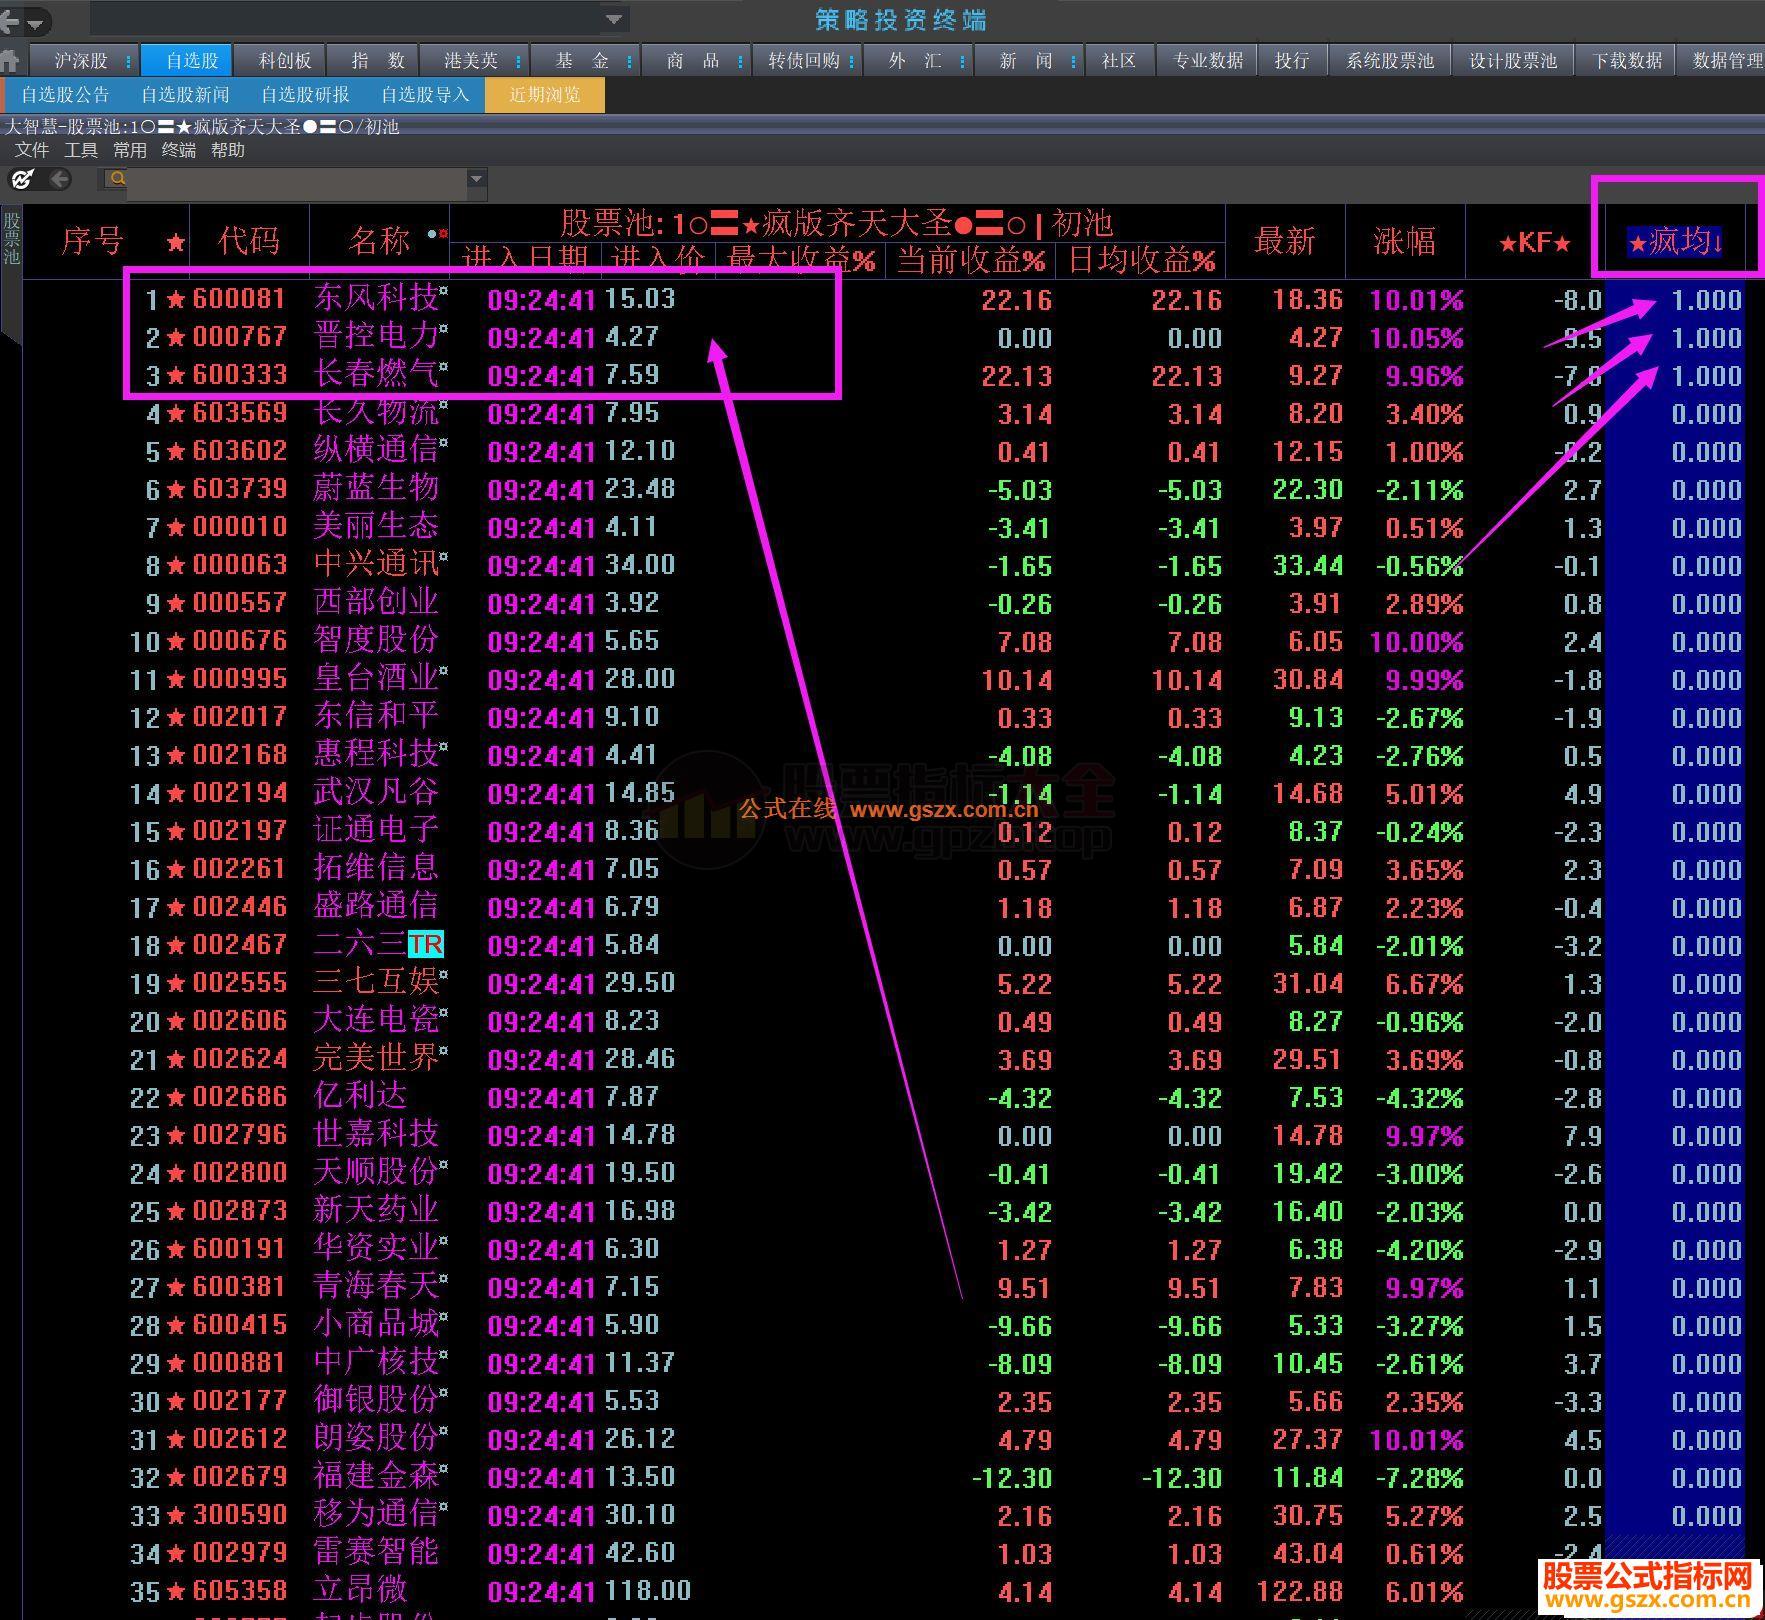Screen dimensions: 1765x1620
Task: Expand the top address bar dropdown
Action: (614, 19)
